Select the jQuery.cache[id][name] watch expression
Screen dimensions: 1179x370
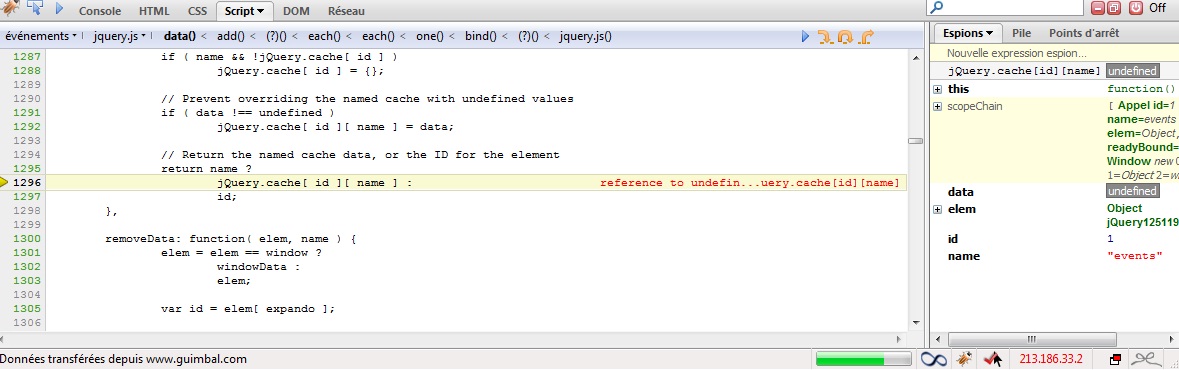coord(1024,71)
